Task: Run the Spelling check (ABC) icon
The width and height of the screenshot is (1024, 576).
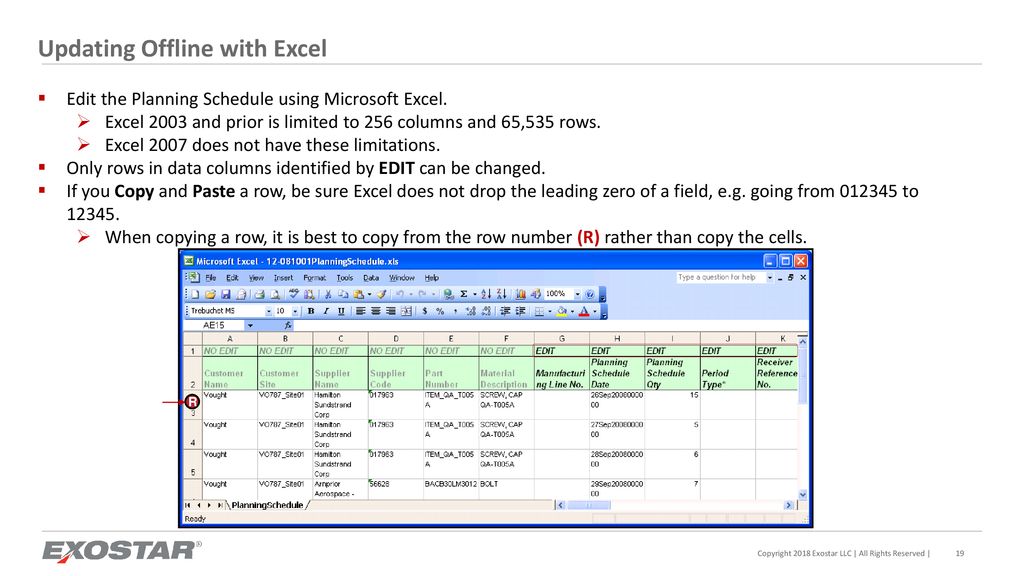Action: (x=294, y=294)
